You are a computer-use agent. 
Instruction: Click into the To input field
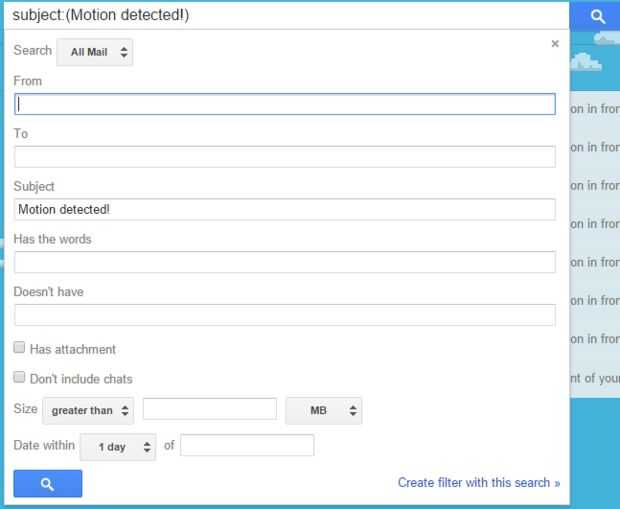pos(285,157)
